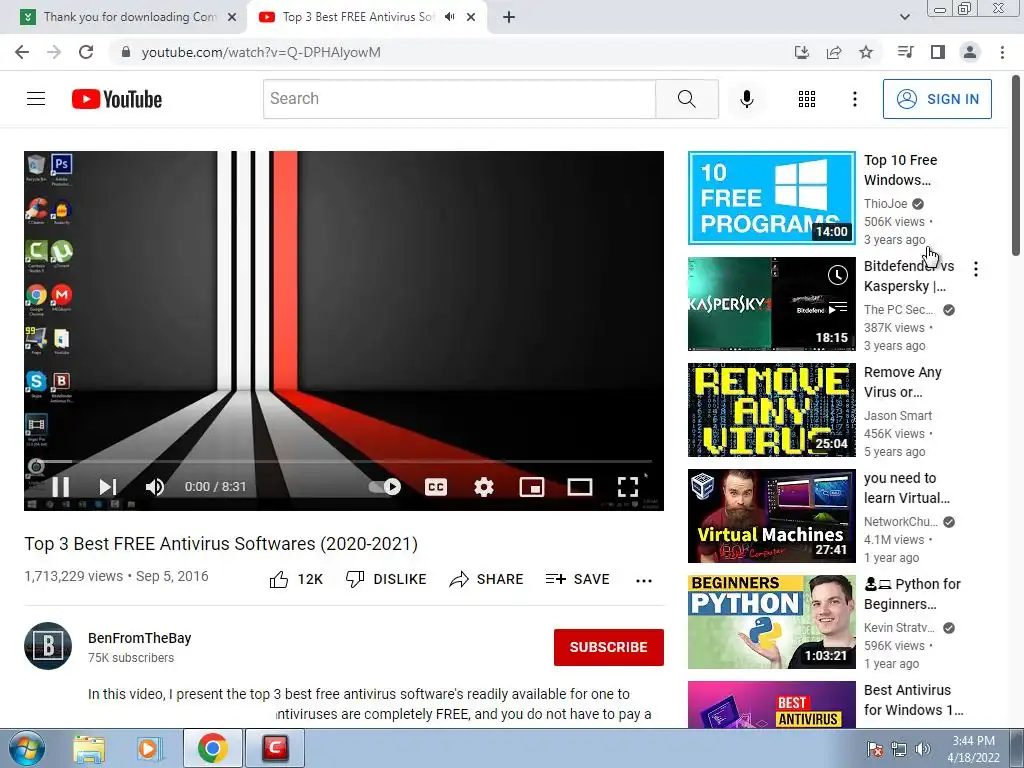Click the address bar URL
The height and width of the screenshot is (768, 1024).
coord(261,52)
